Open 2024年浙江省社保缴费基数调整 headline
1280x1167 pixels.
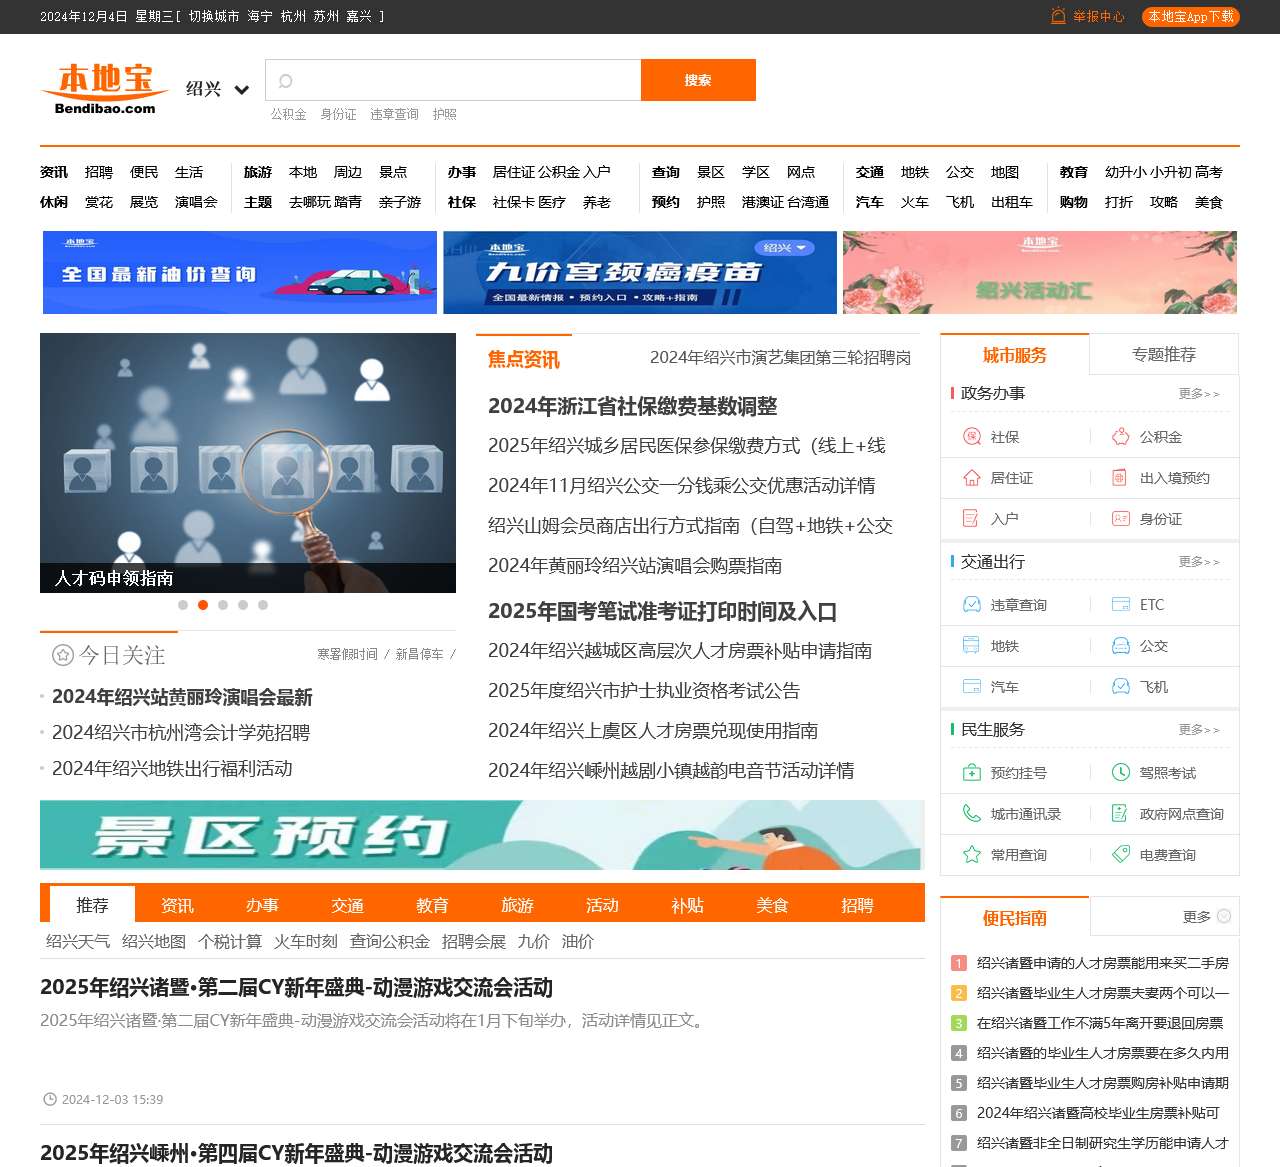coord(632,406)
